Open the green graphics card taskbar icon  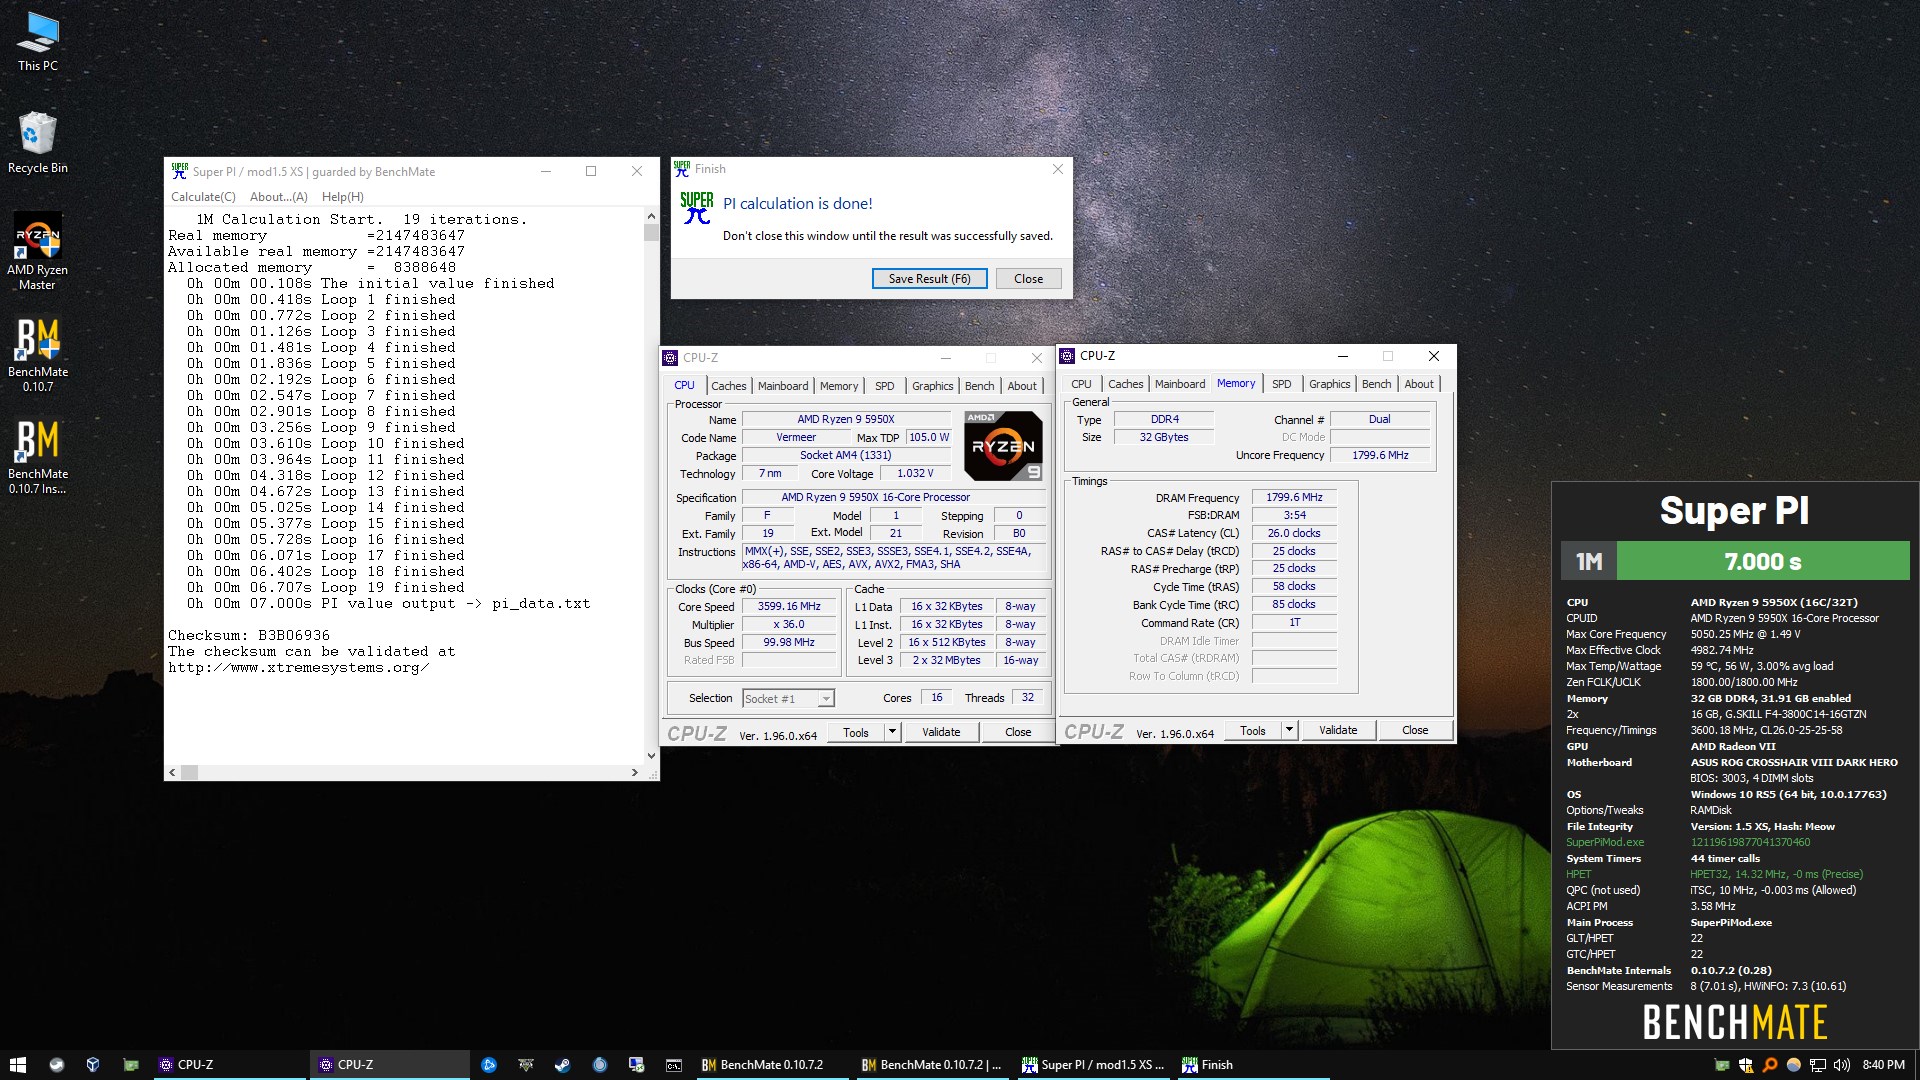coord(130,1065)
